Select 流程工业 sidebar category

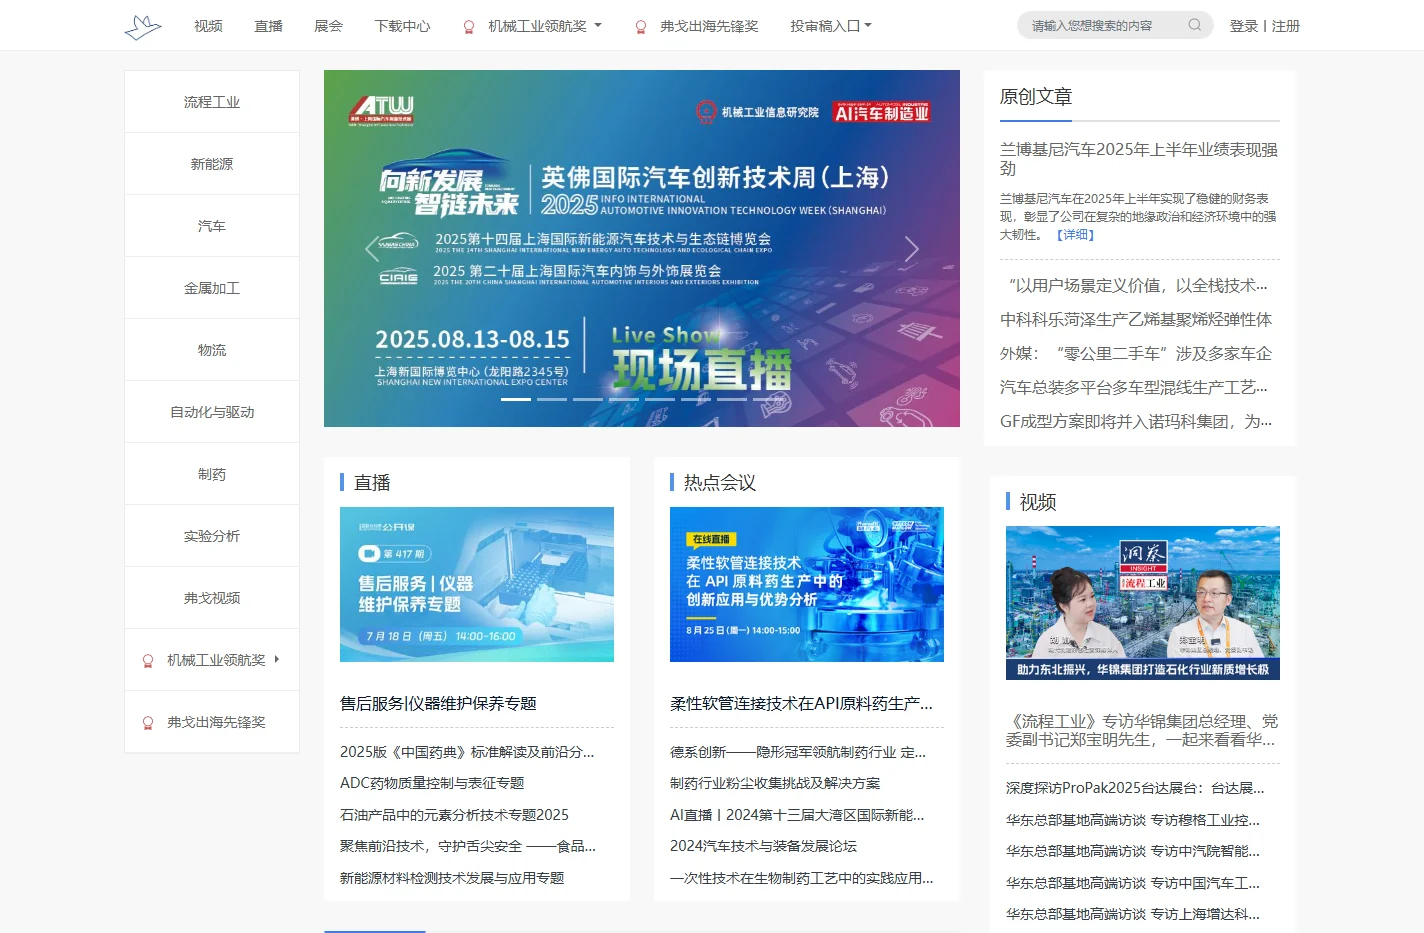pyautogui.click(x=212, y=102)
